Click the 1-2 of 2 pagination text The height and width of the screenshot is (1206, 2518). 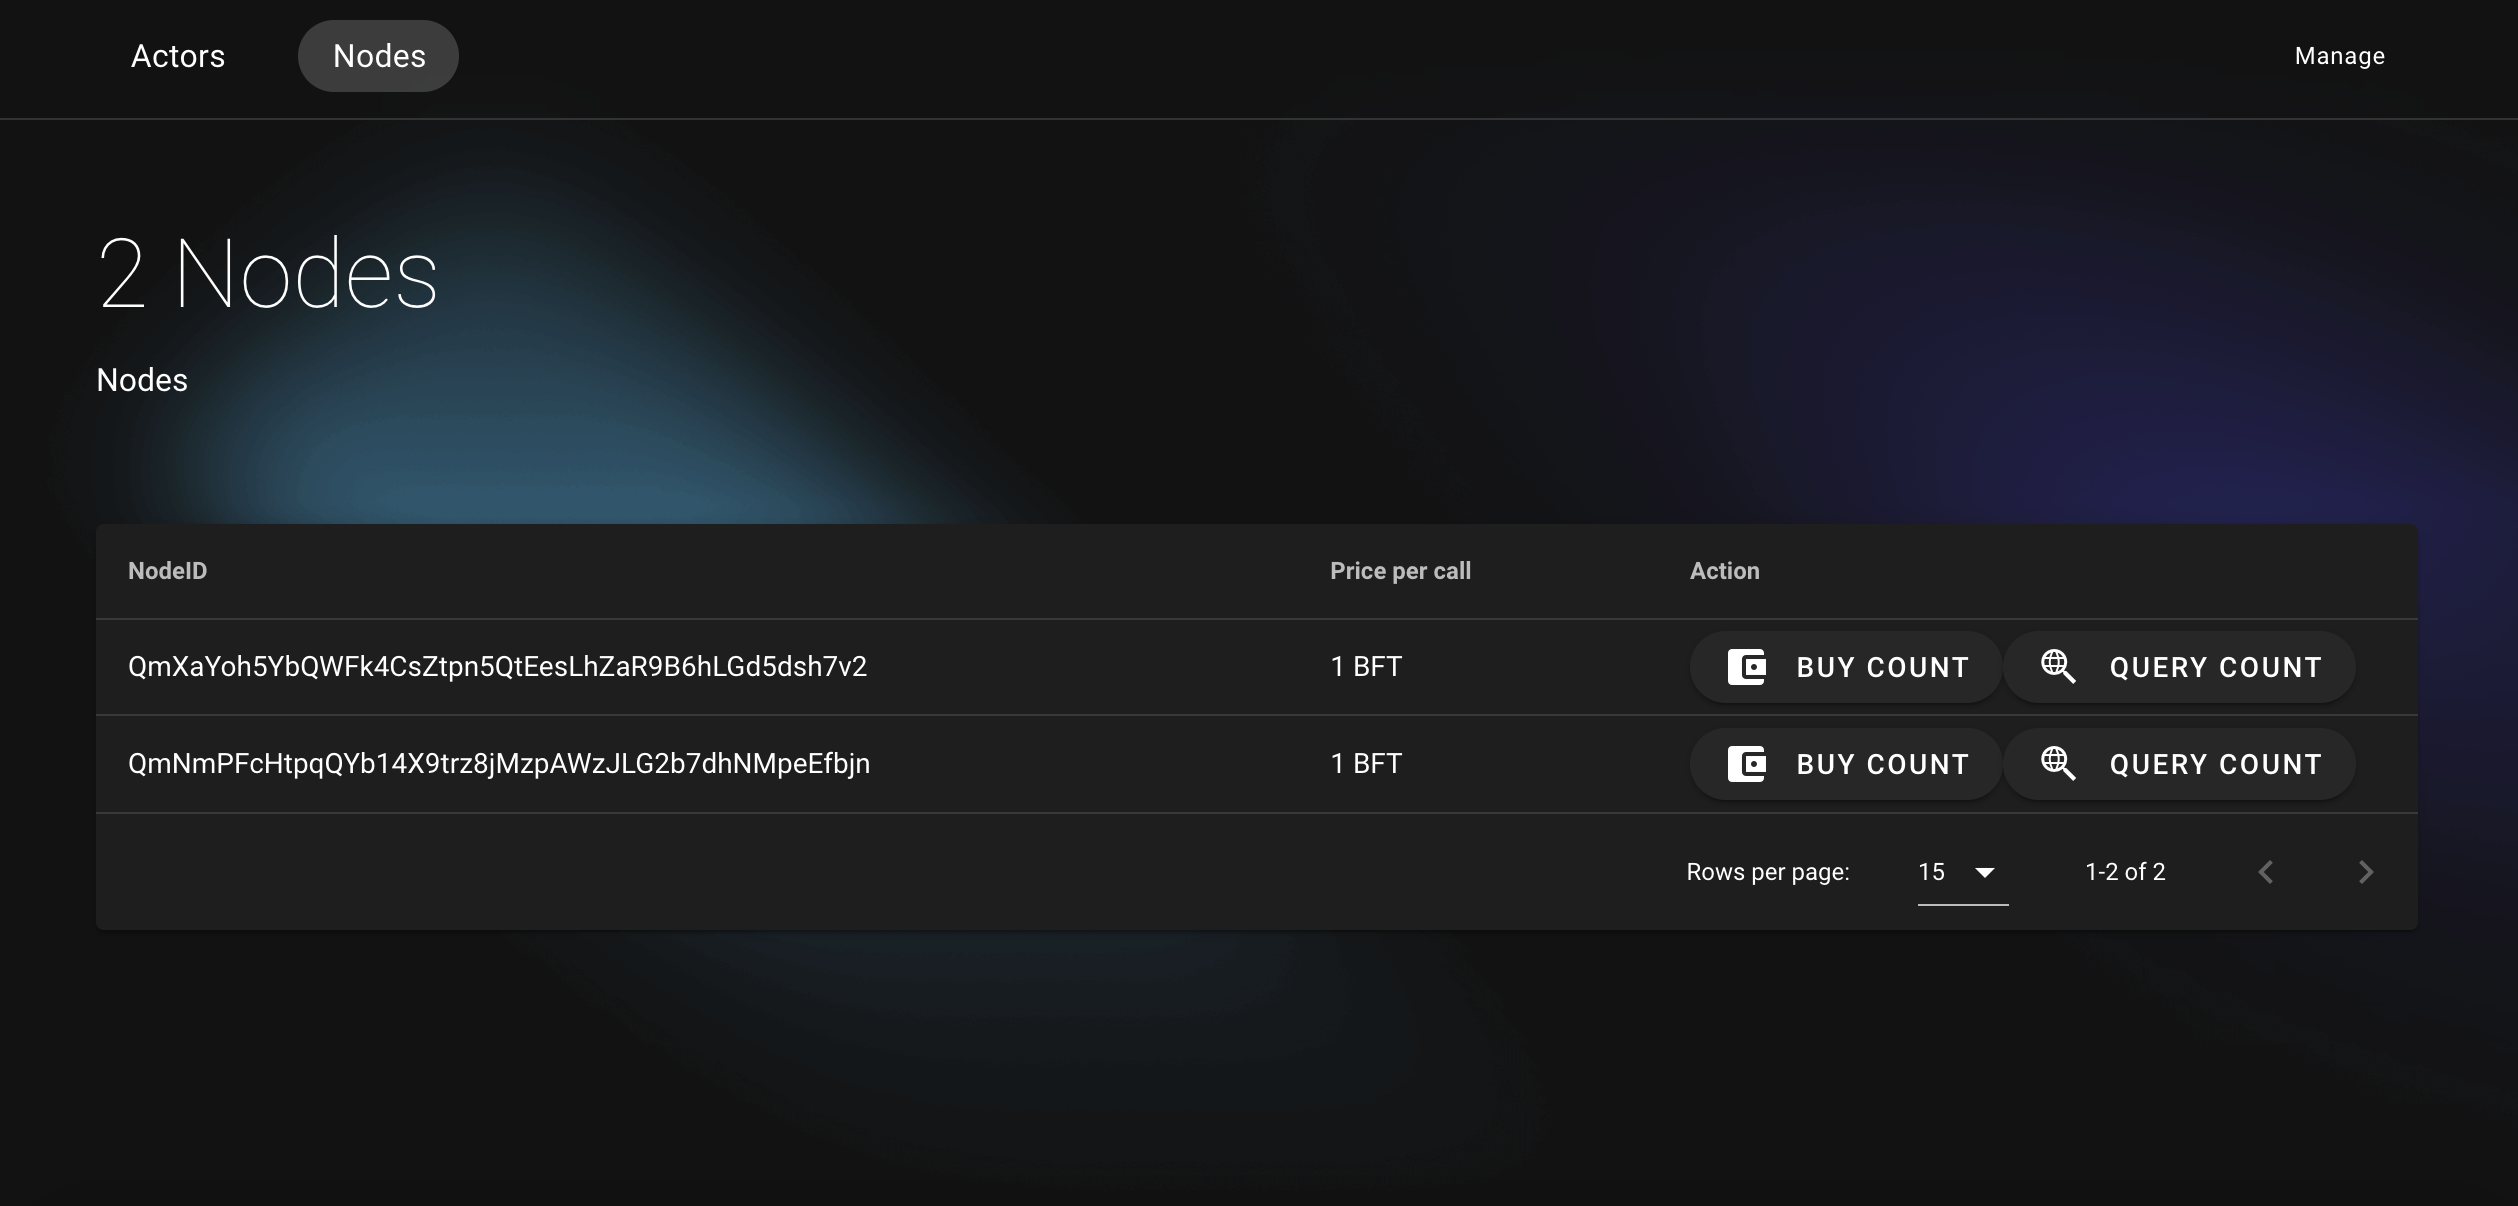[x=2125, y=872]
